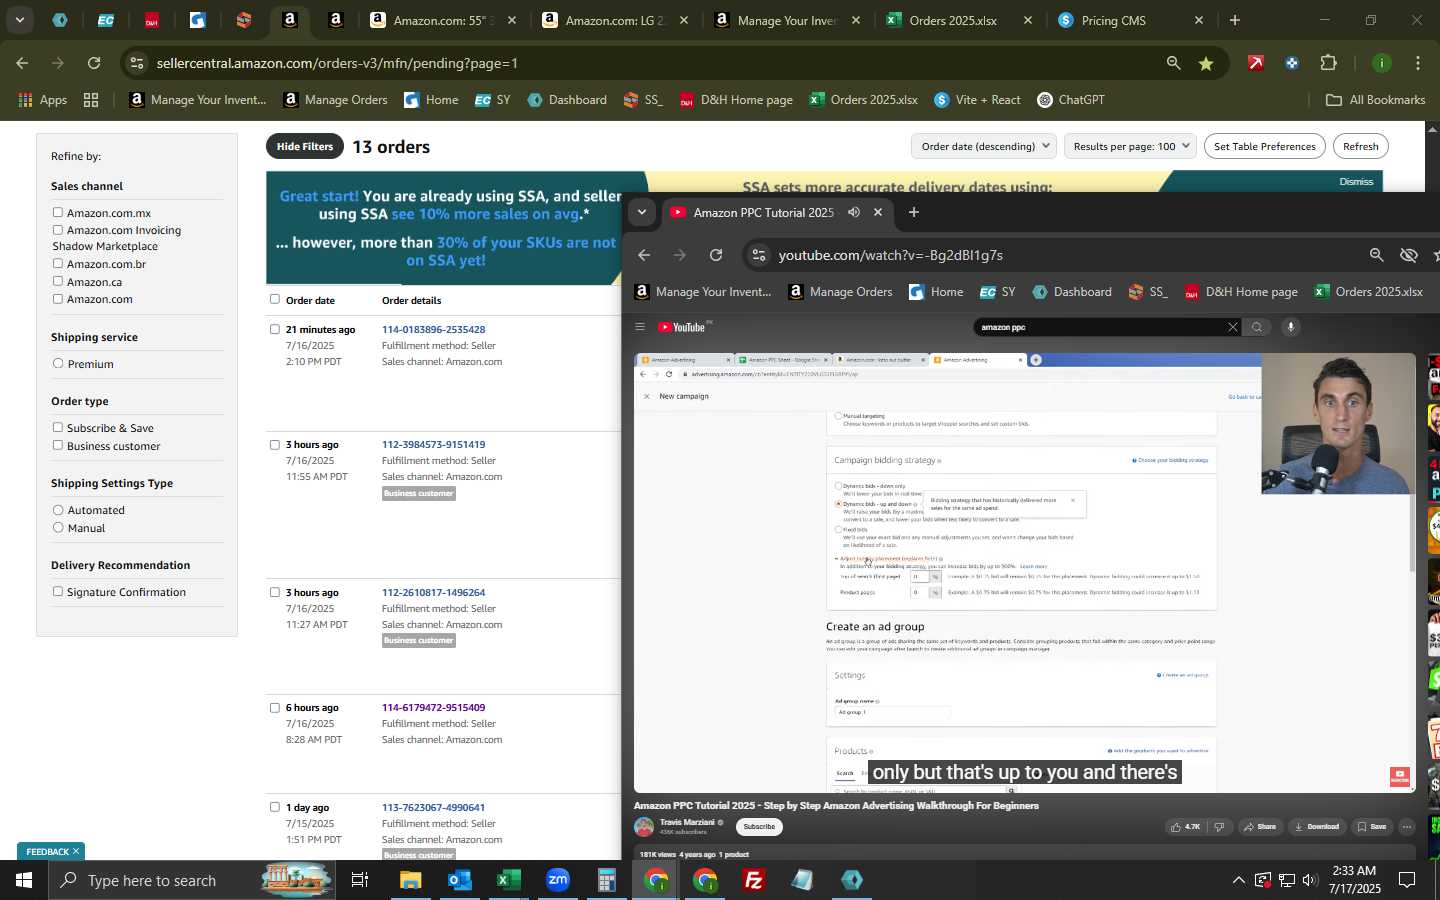Go to YouTube home via logo
Image resolution: width=1440 pixels, height=900 pixels.
[x=682, y=327]
